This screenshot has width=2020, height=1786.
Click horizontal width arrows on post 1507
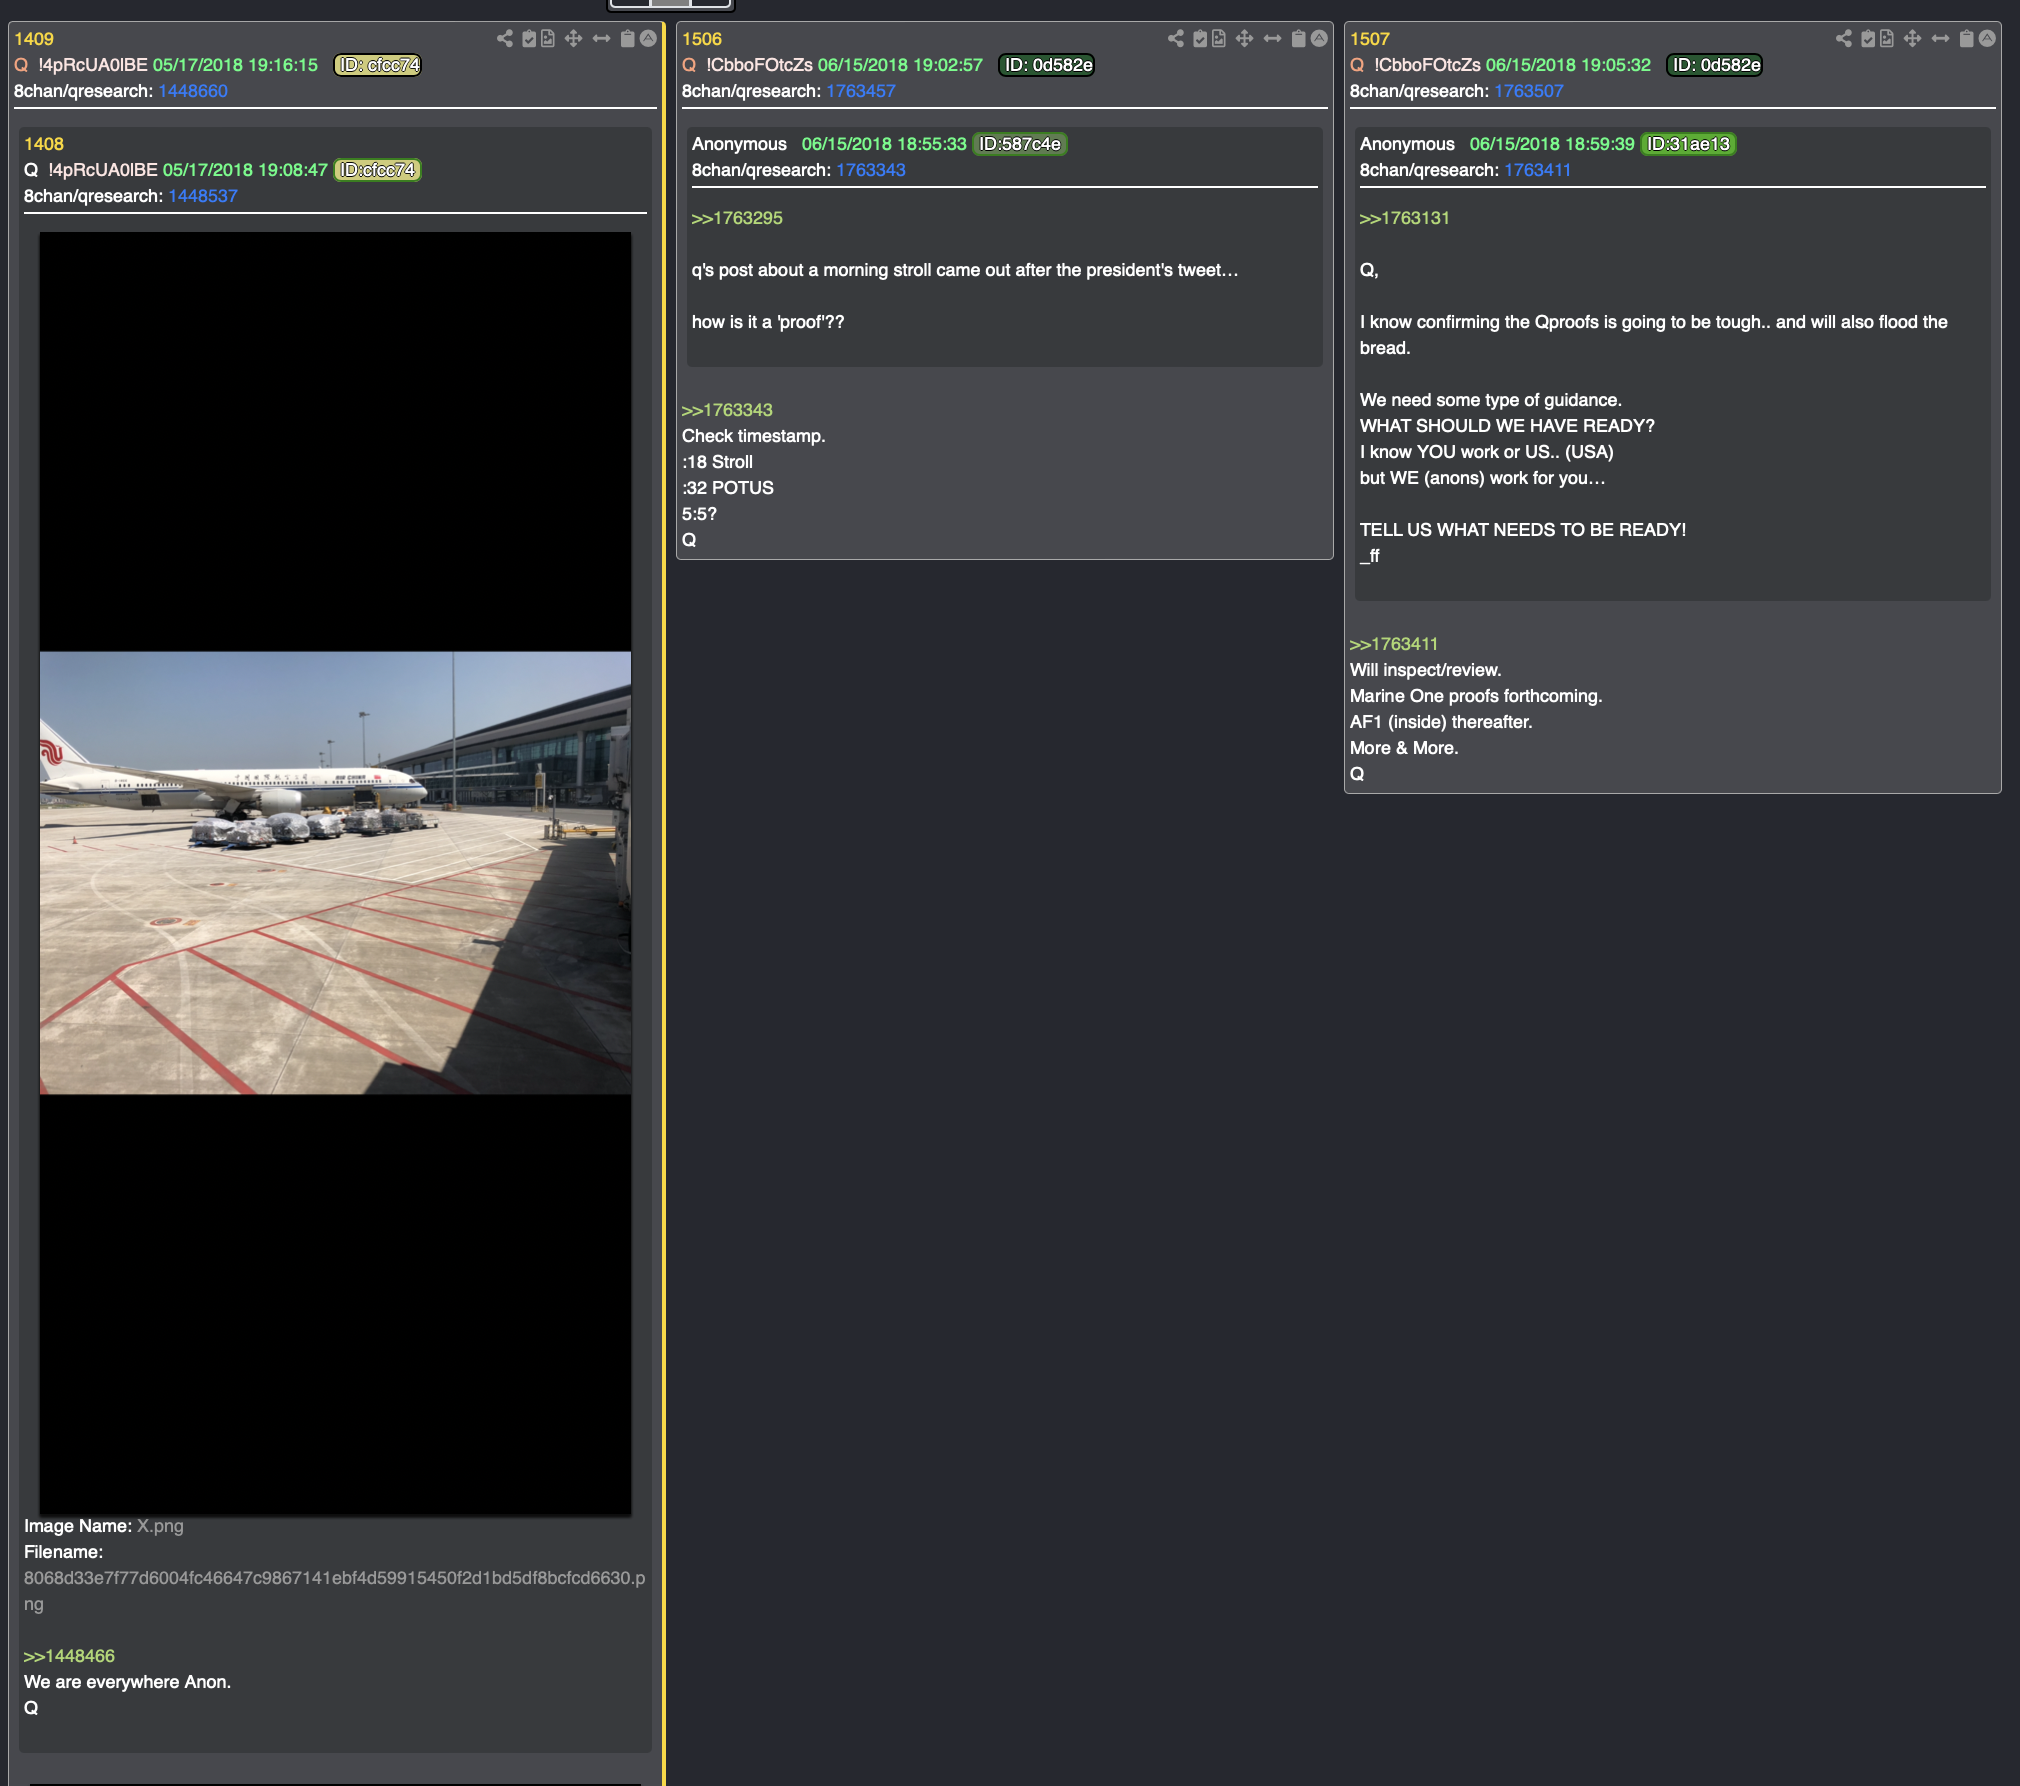click(x=1940, y=38)
